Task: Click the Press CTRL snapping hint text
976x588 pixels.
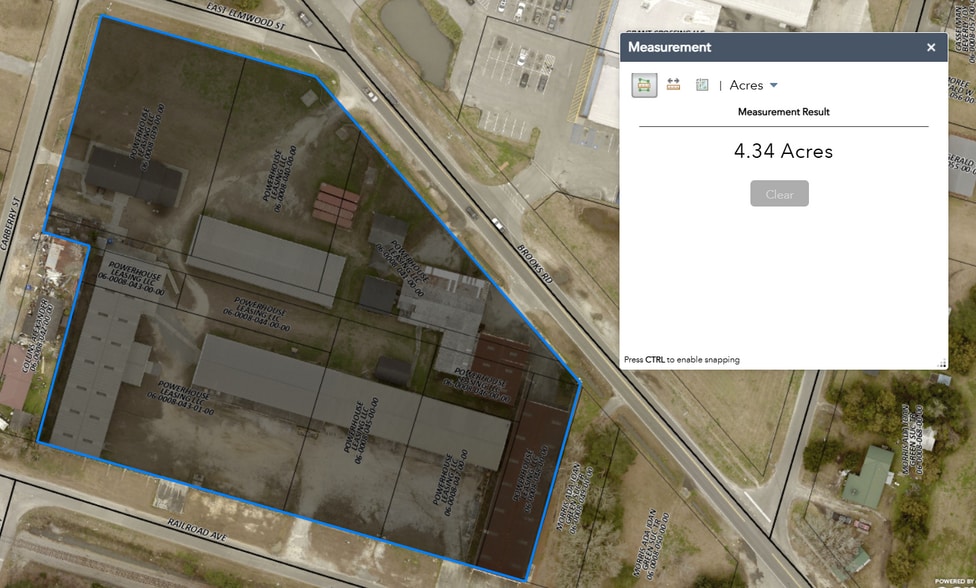Action: [680, 359]
